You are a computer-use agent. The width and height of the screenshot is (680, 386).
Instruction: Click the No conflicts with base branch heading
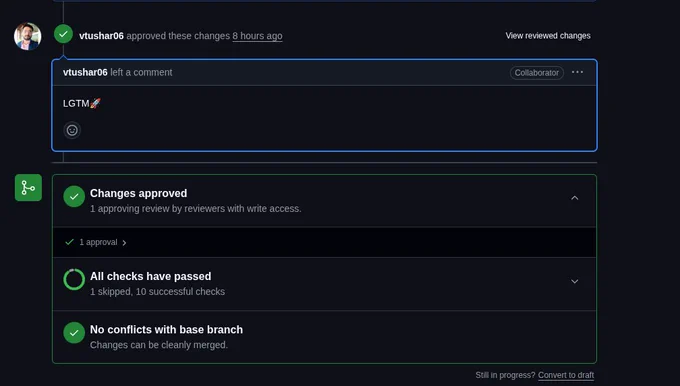coord(167,330)
